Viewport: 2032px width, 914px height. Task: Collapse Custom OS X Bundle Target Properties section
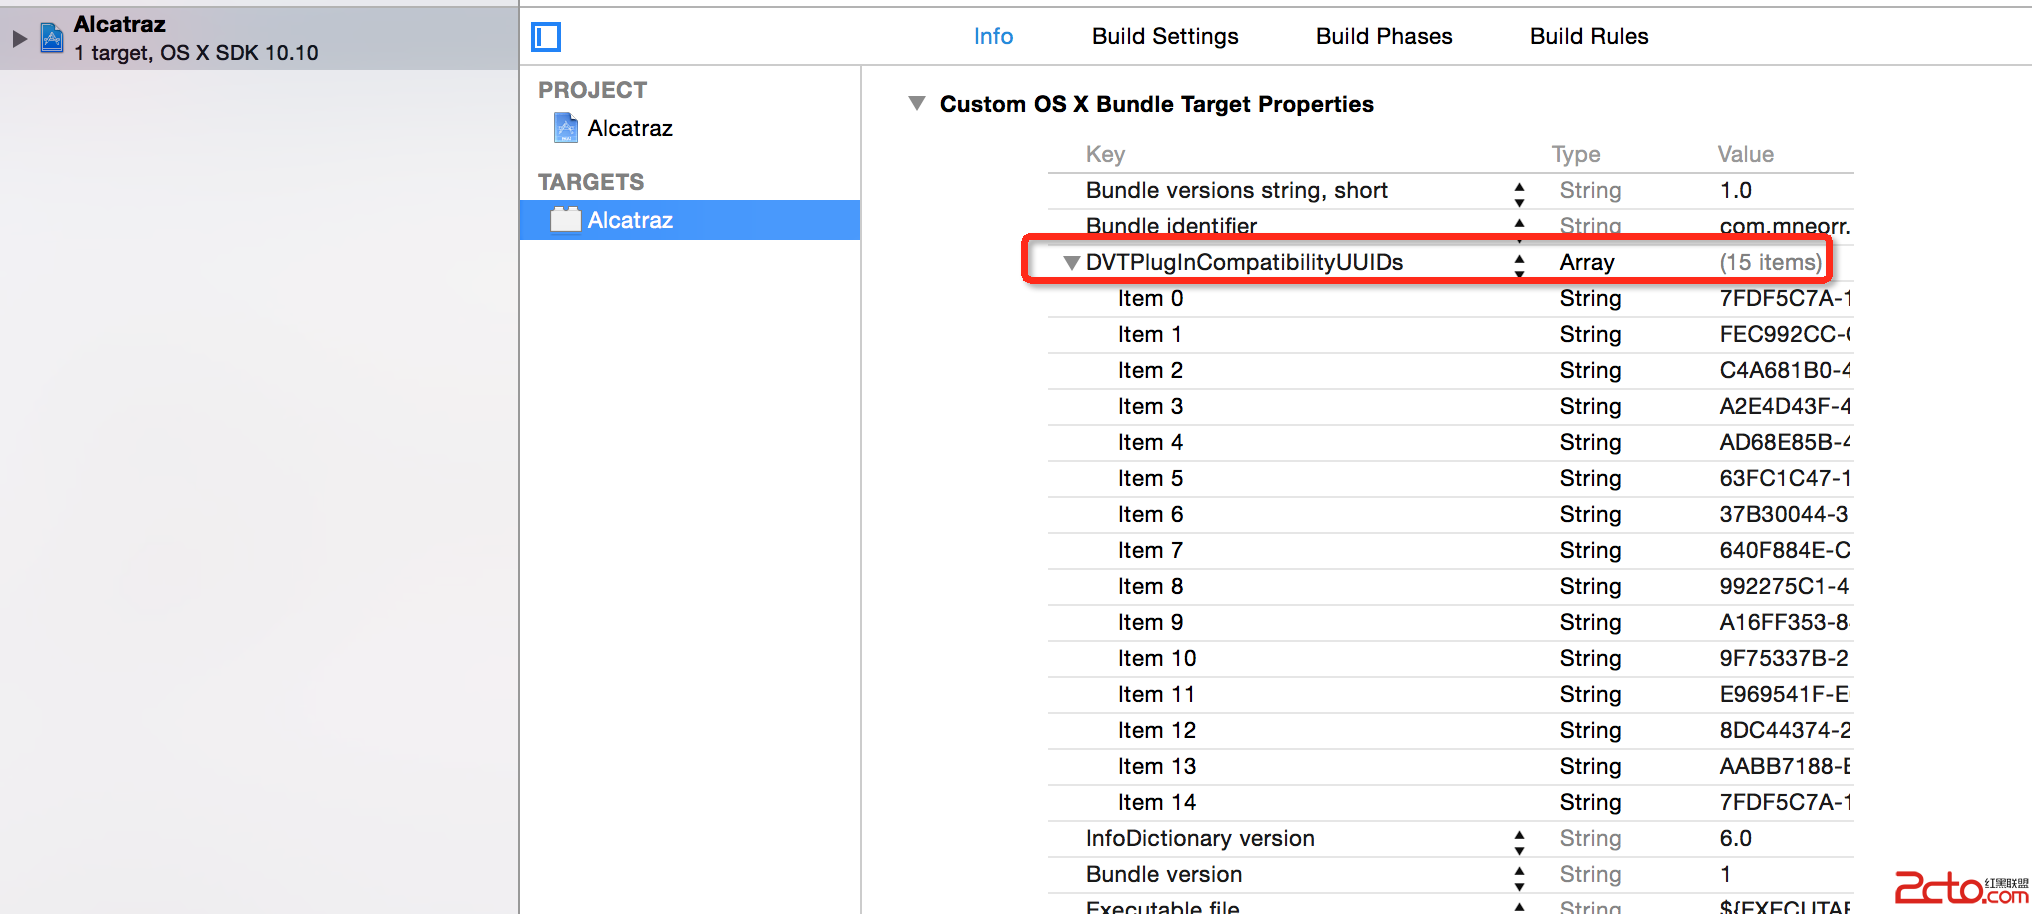pos(917,103)
